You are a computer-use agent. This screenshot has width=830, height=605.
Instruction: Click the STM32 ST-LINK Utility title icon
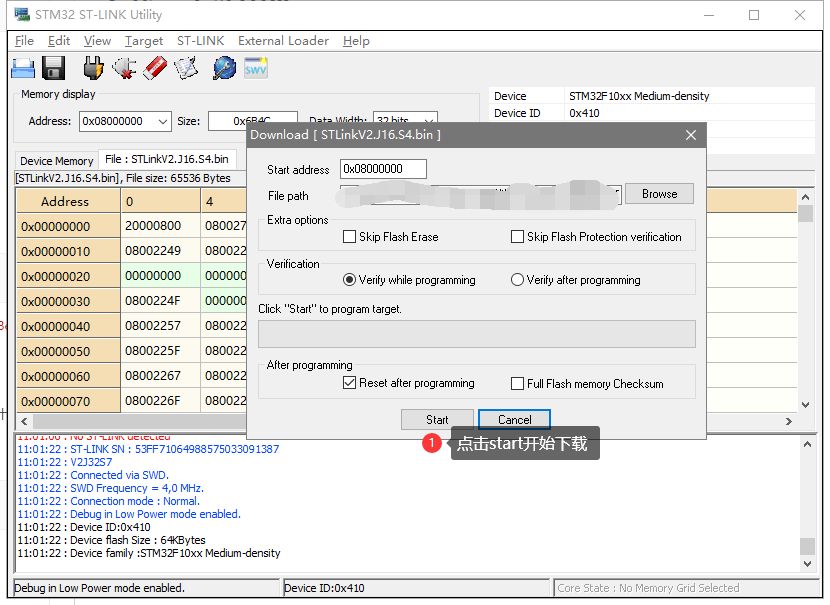coord(22,14)
